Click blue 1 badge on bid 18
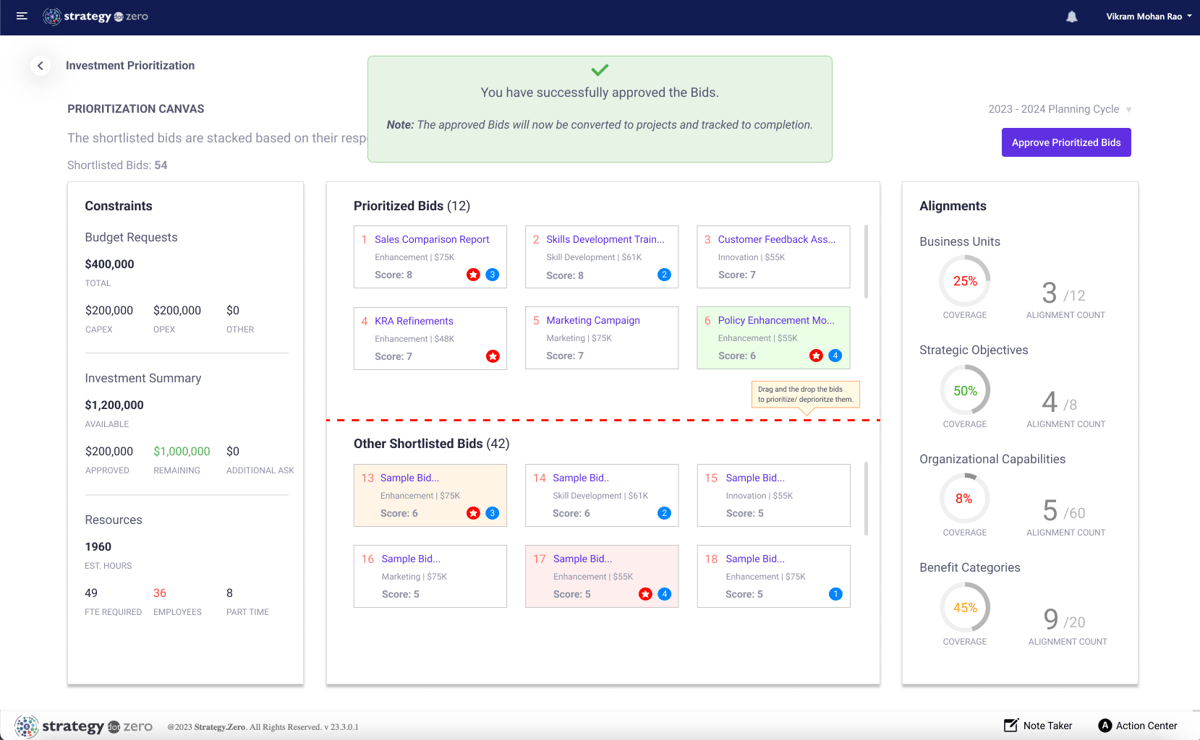The image size is (1200, 740). [835, 594]
